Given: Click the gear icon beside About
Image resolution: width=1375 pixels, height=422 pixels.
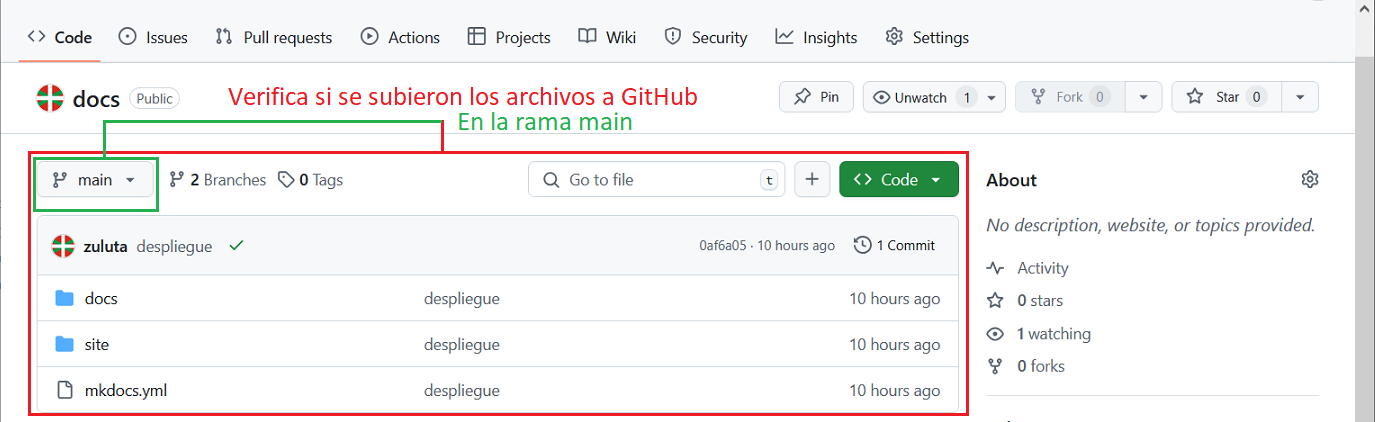Looking at the screenshot, I should click(x=1310, y=180).
